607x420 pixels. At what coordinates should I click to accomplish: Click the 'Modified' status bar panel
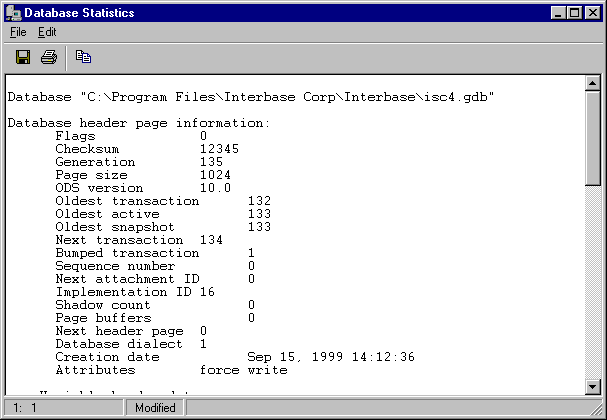pos(155,408)
